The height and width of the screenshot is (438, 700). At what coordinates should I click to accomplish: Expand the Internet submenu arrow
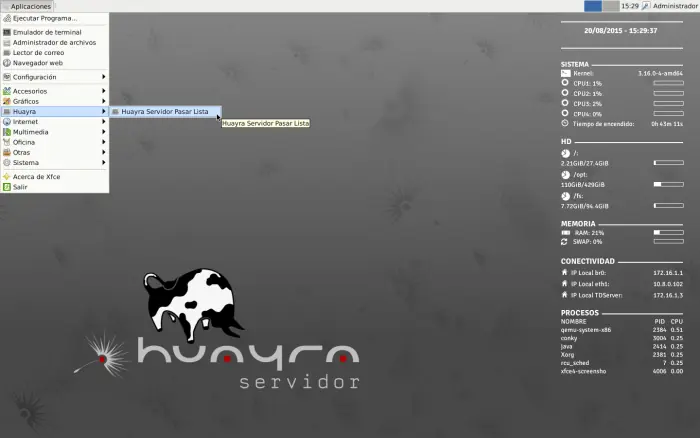pyautogui.click(x=104, y=121)
